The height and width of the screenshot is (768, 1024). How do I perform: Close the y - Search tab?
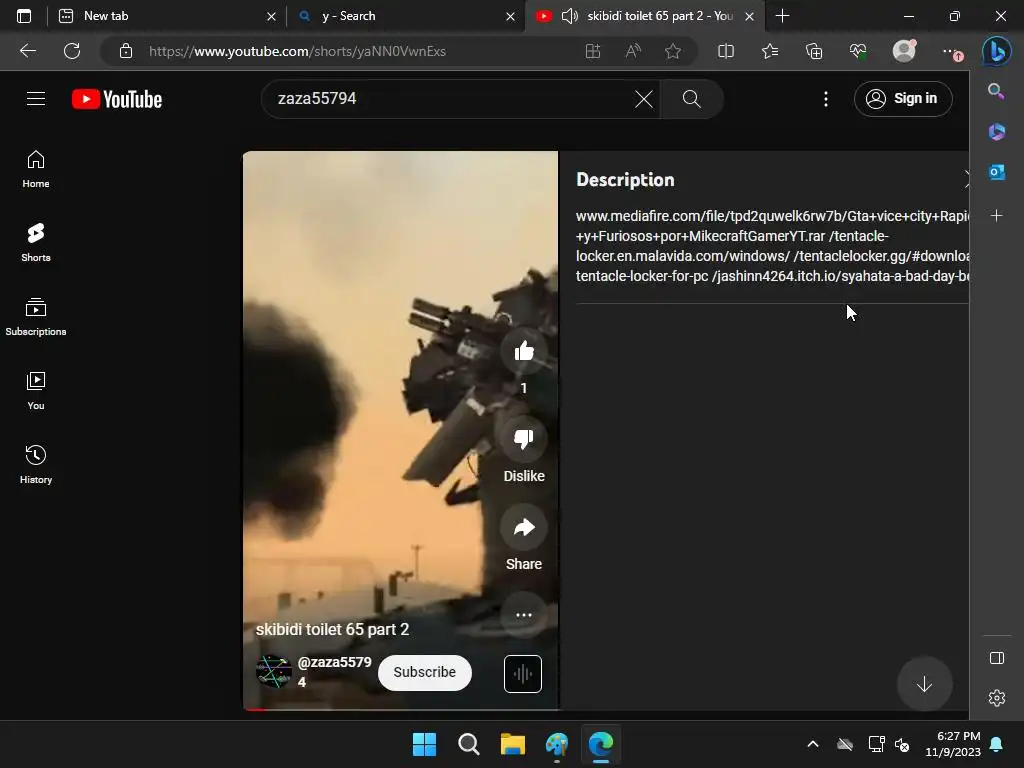click(x=511, y=16)
